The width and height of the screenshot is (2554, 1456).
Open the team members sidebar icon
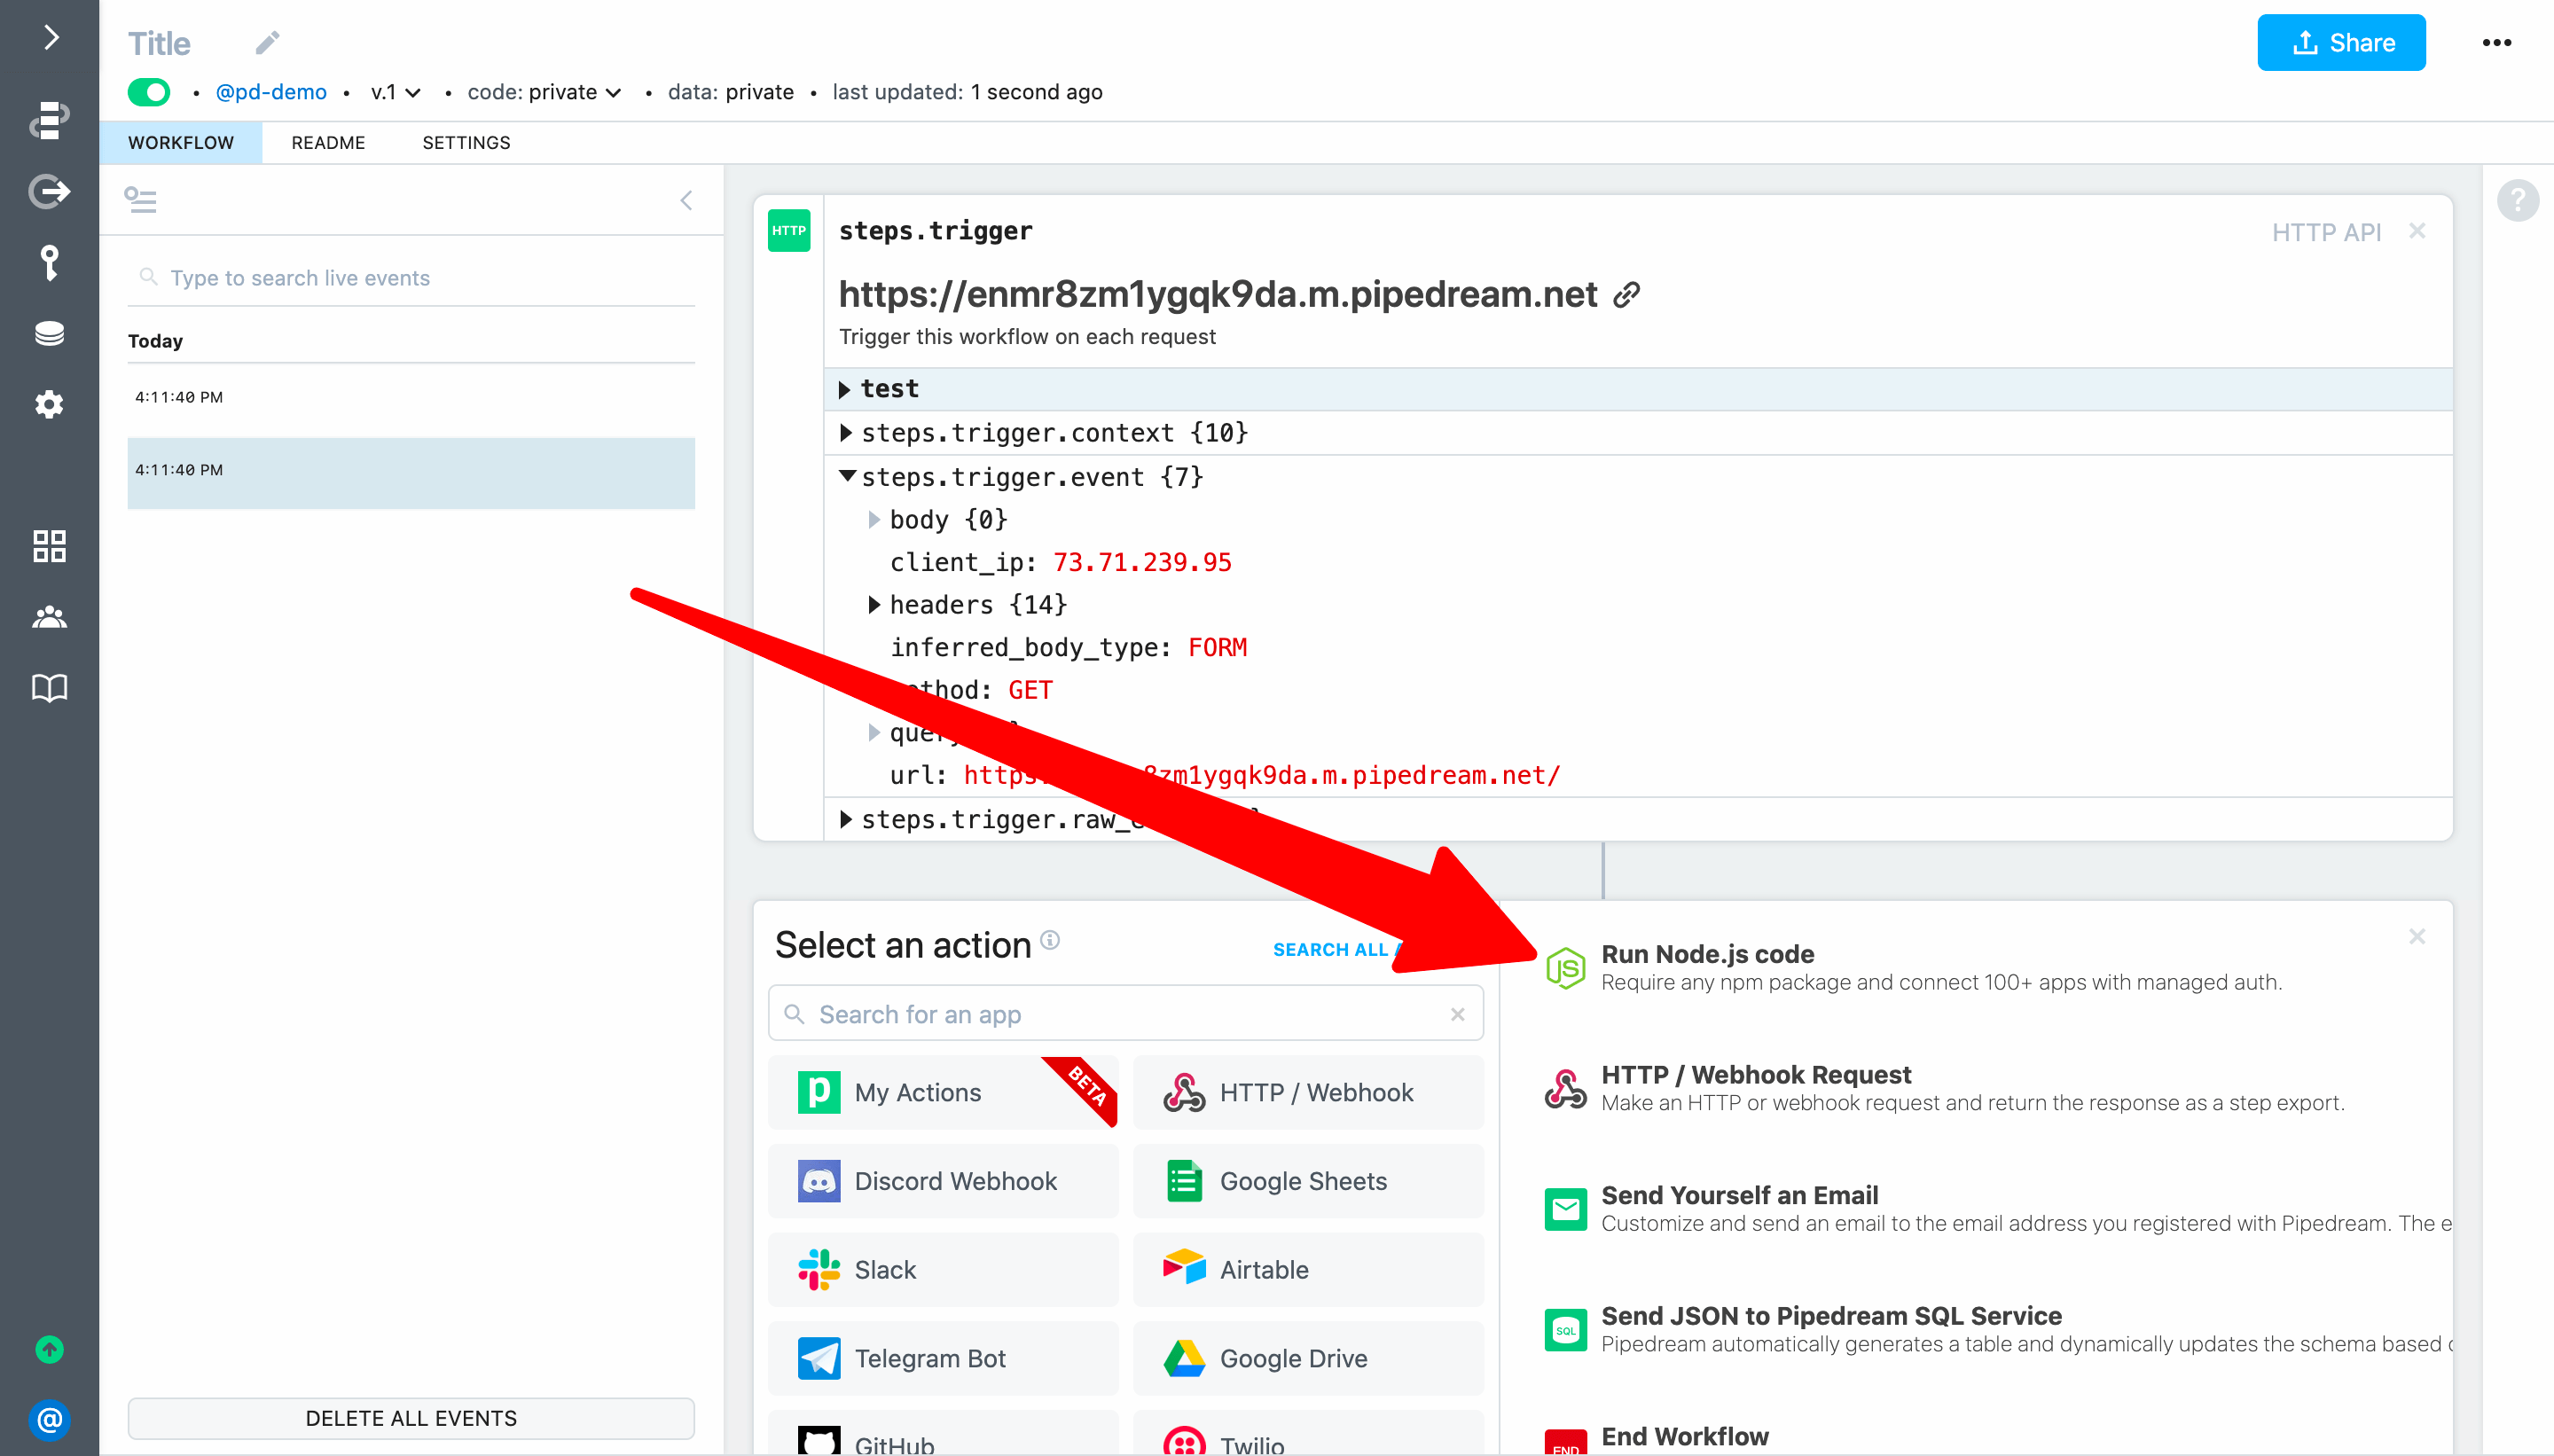(49, 617)
